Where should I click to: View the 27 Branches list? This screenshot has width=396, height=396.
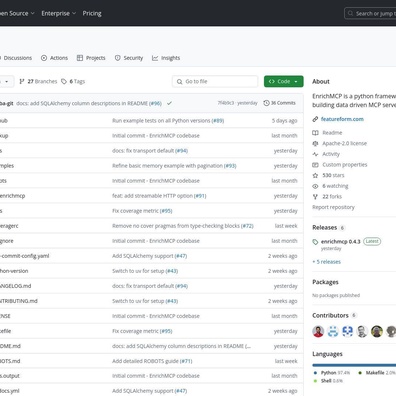coord(38,81)
